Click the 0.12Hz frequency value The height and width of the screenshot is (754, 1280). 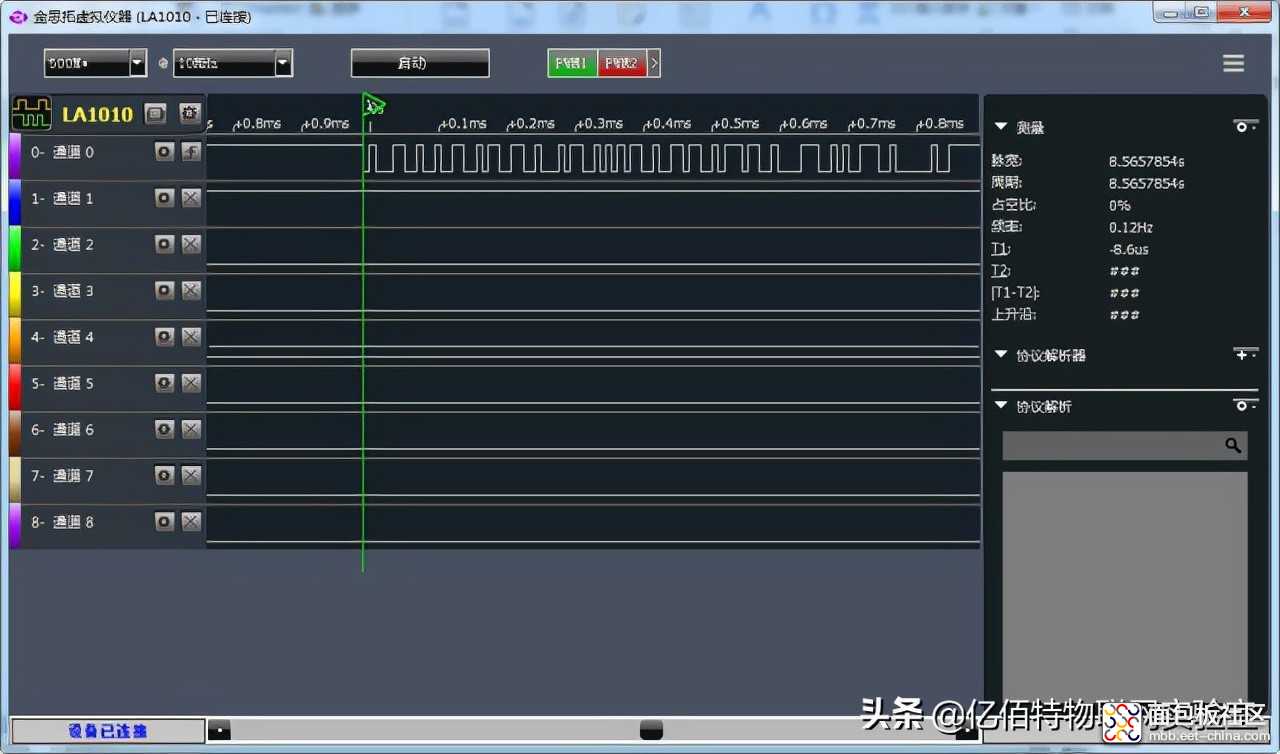[x=1132, y=227]
